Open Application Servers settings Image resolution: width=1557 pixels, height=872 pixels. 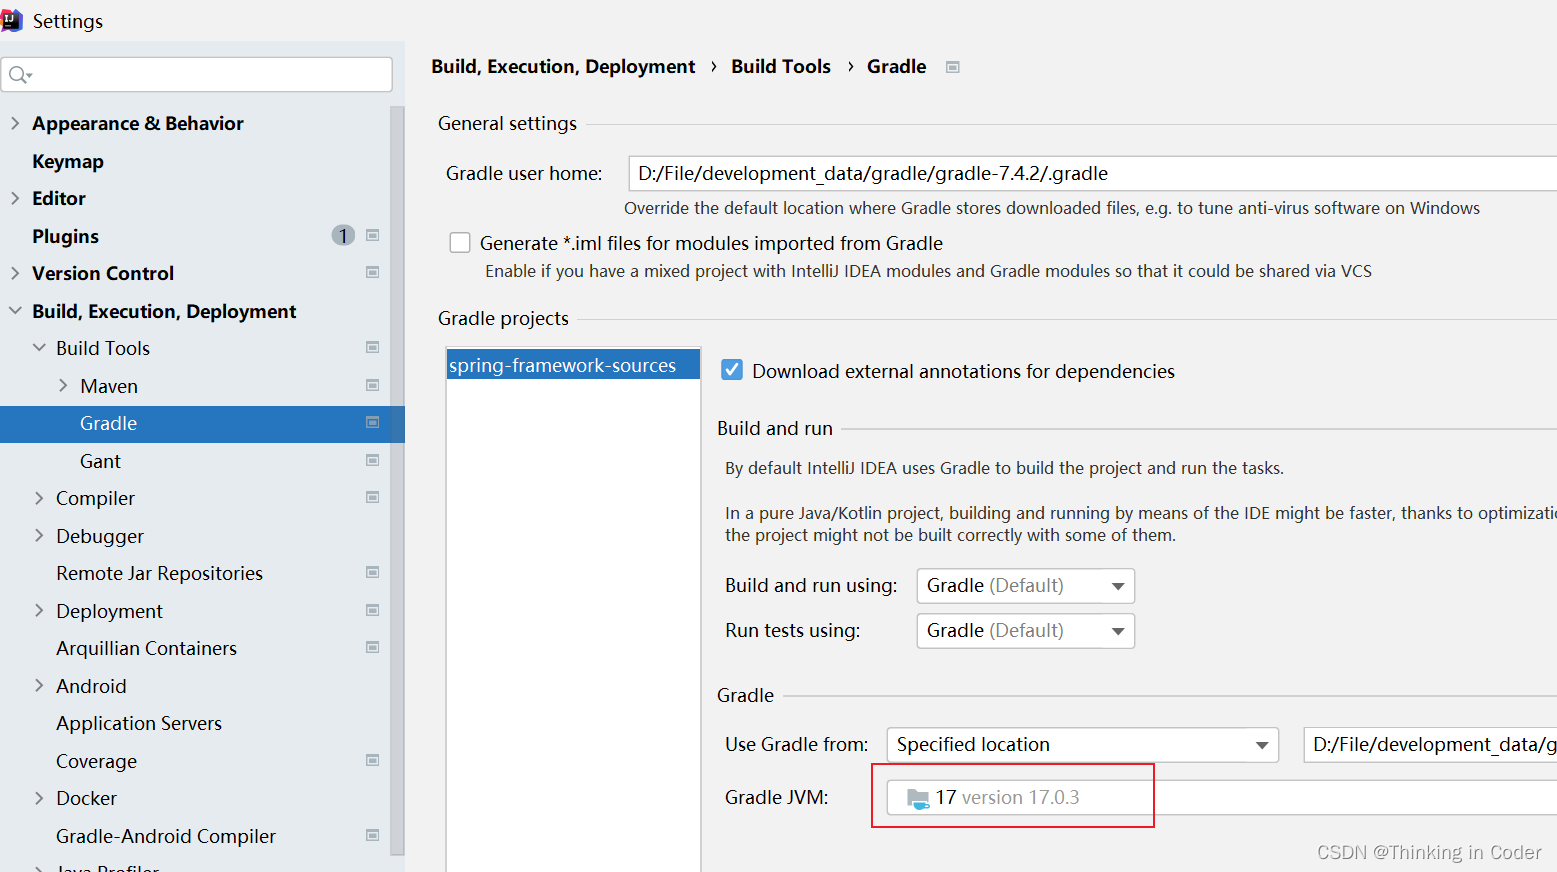[139, 723]
